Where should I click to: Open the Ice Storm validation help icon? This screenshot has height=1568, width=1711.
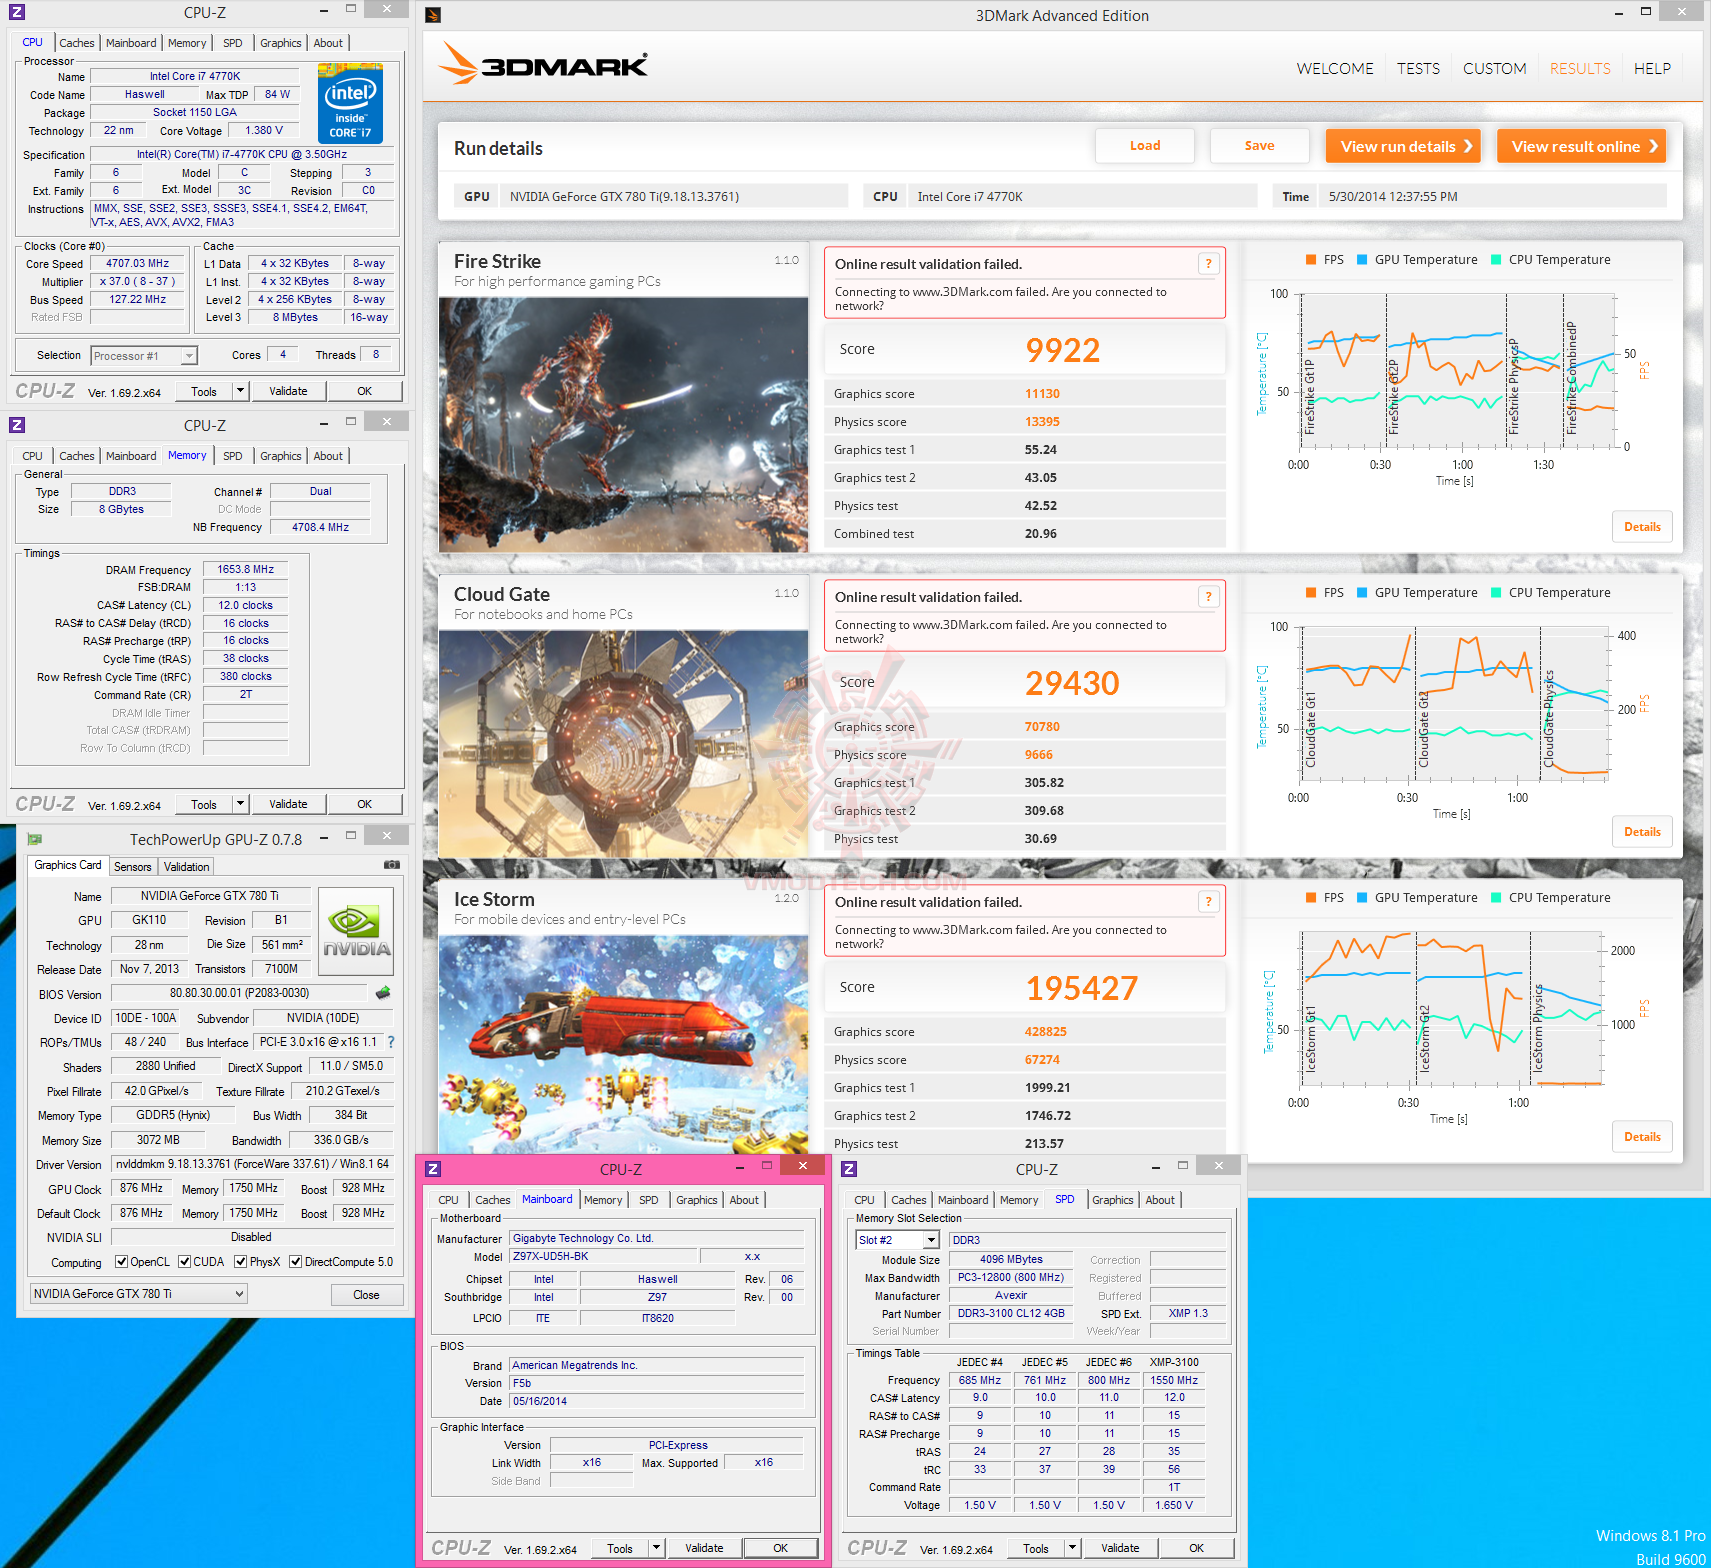tap(1208, 902)
